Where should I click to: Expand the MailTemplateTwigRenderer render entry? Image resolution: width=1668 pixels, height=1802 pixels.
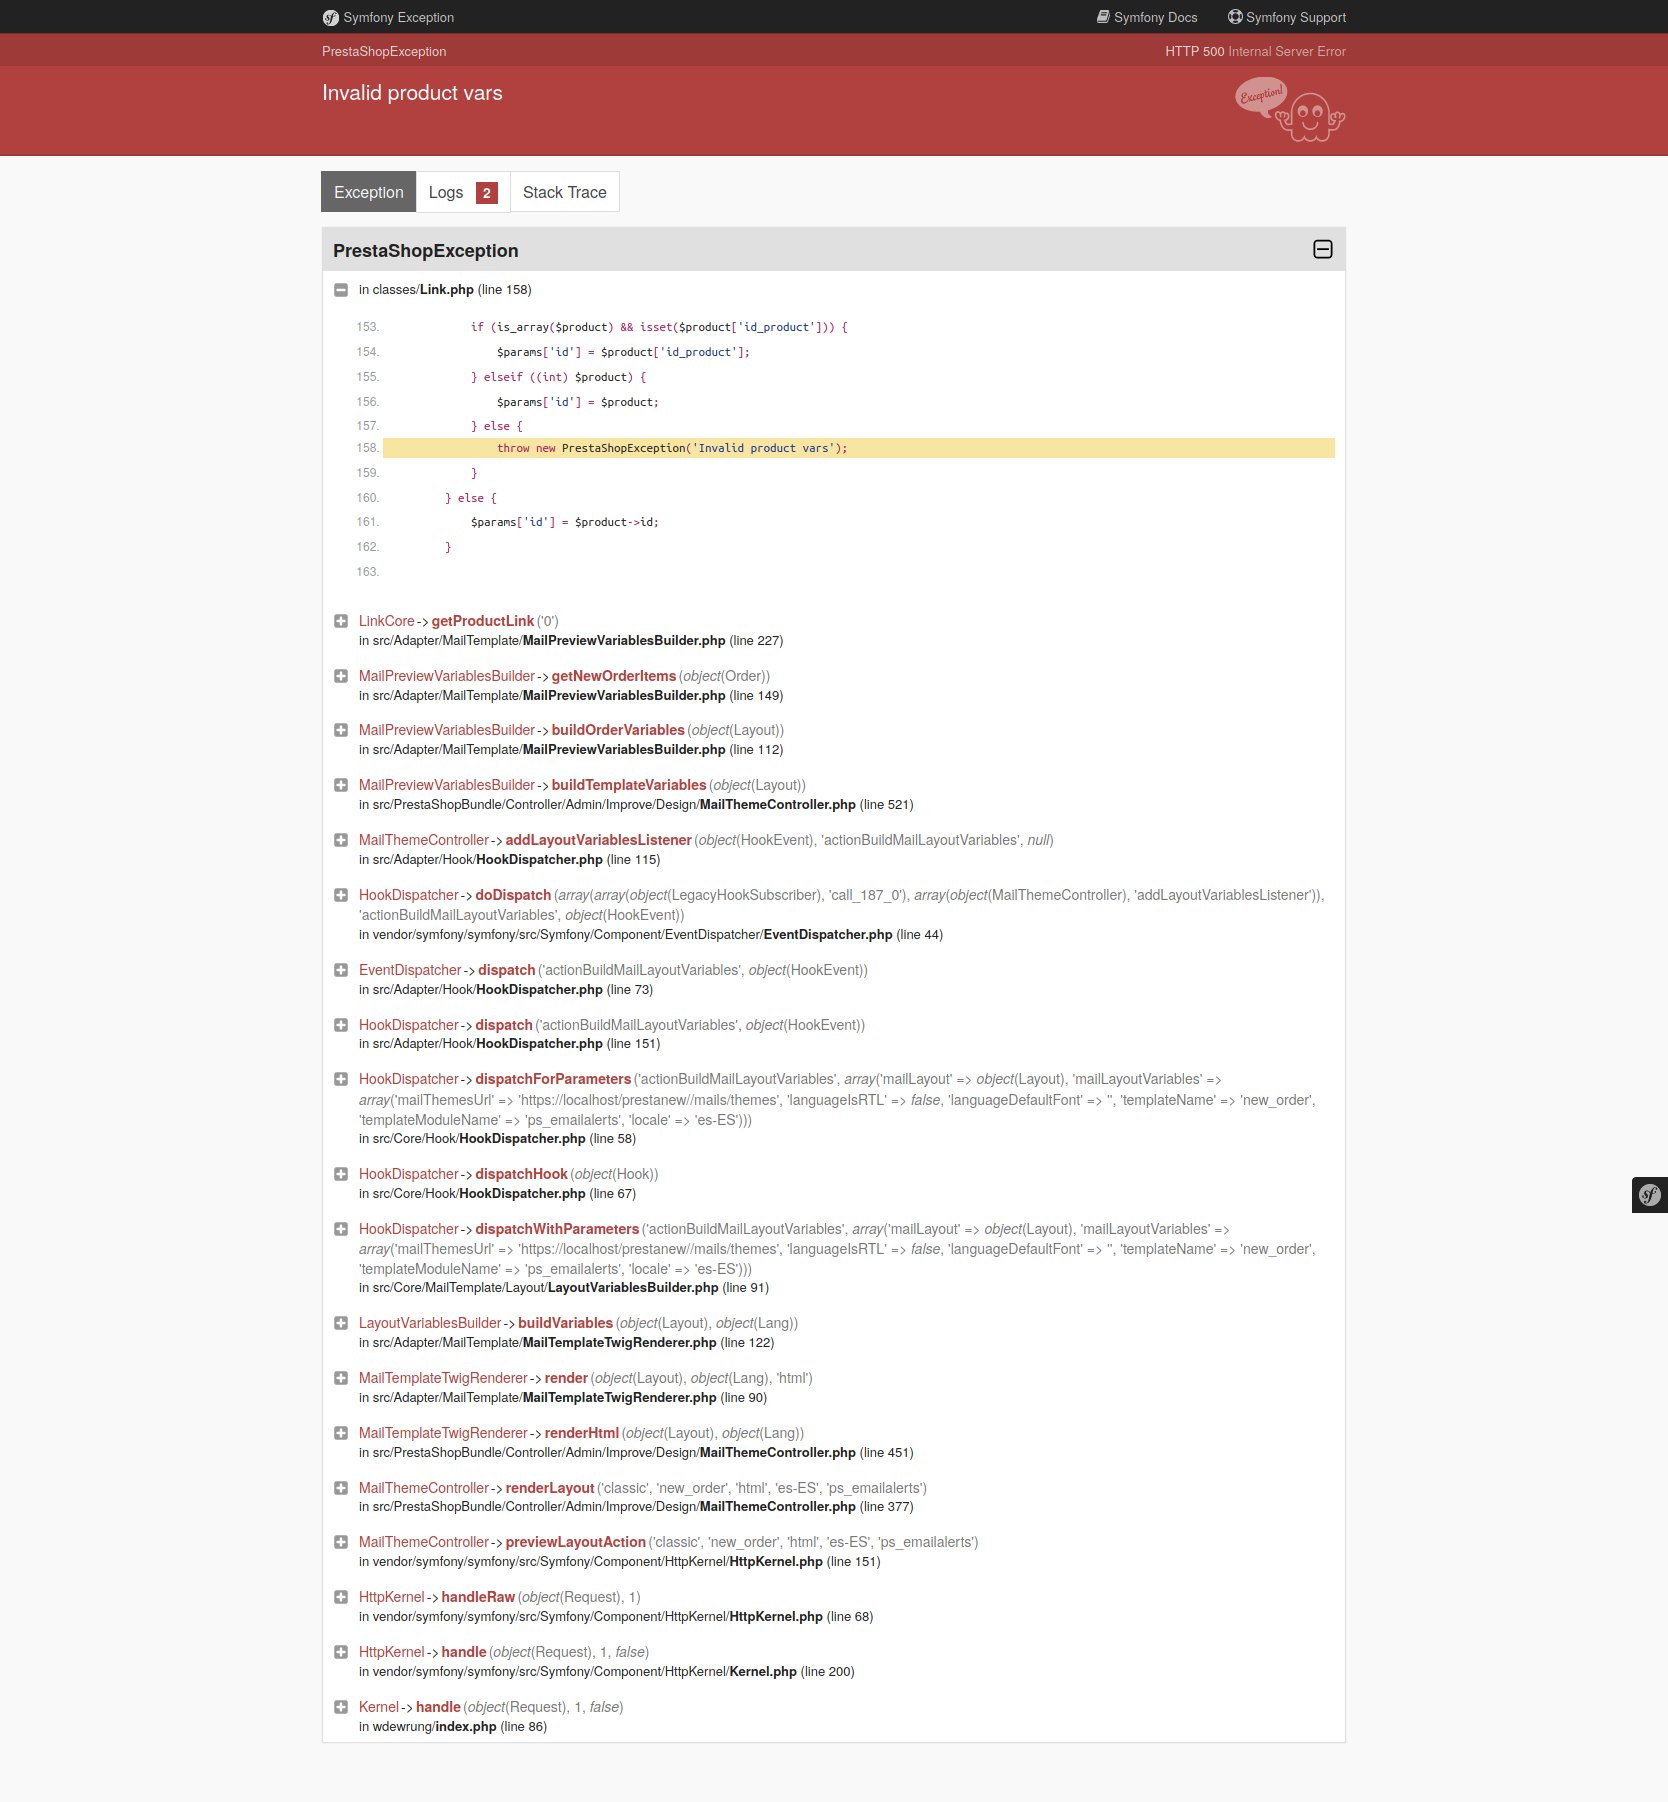pyautogui.click(x=341, y=1378)
